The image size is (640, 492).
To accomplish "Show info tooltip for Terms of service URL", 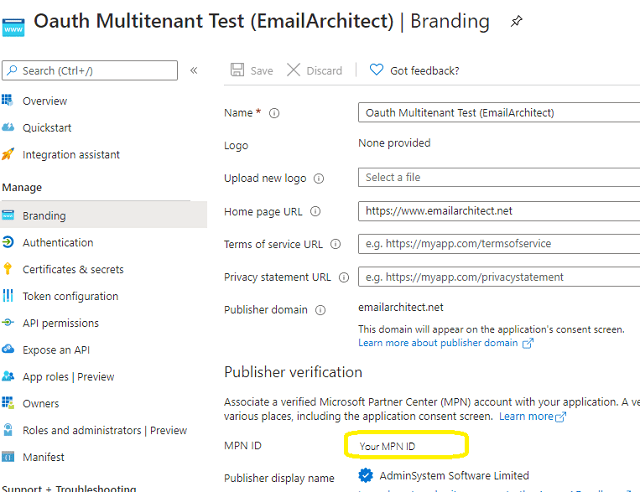I will [336, 244].
